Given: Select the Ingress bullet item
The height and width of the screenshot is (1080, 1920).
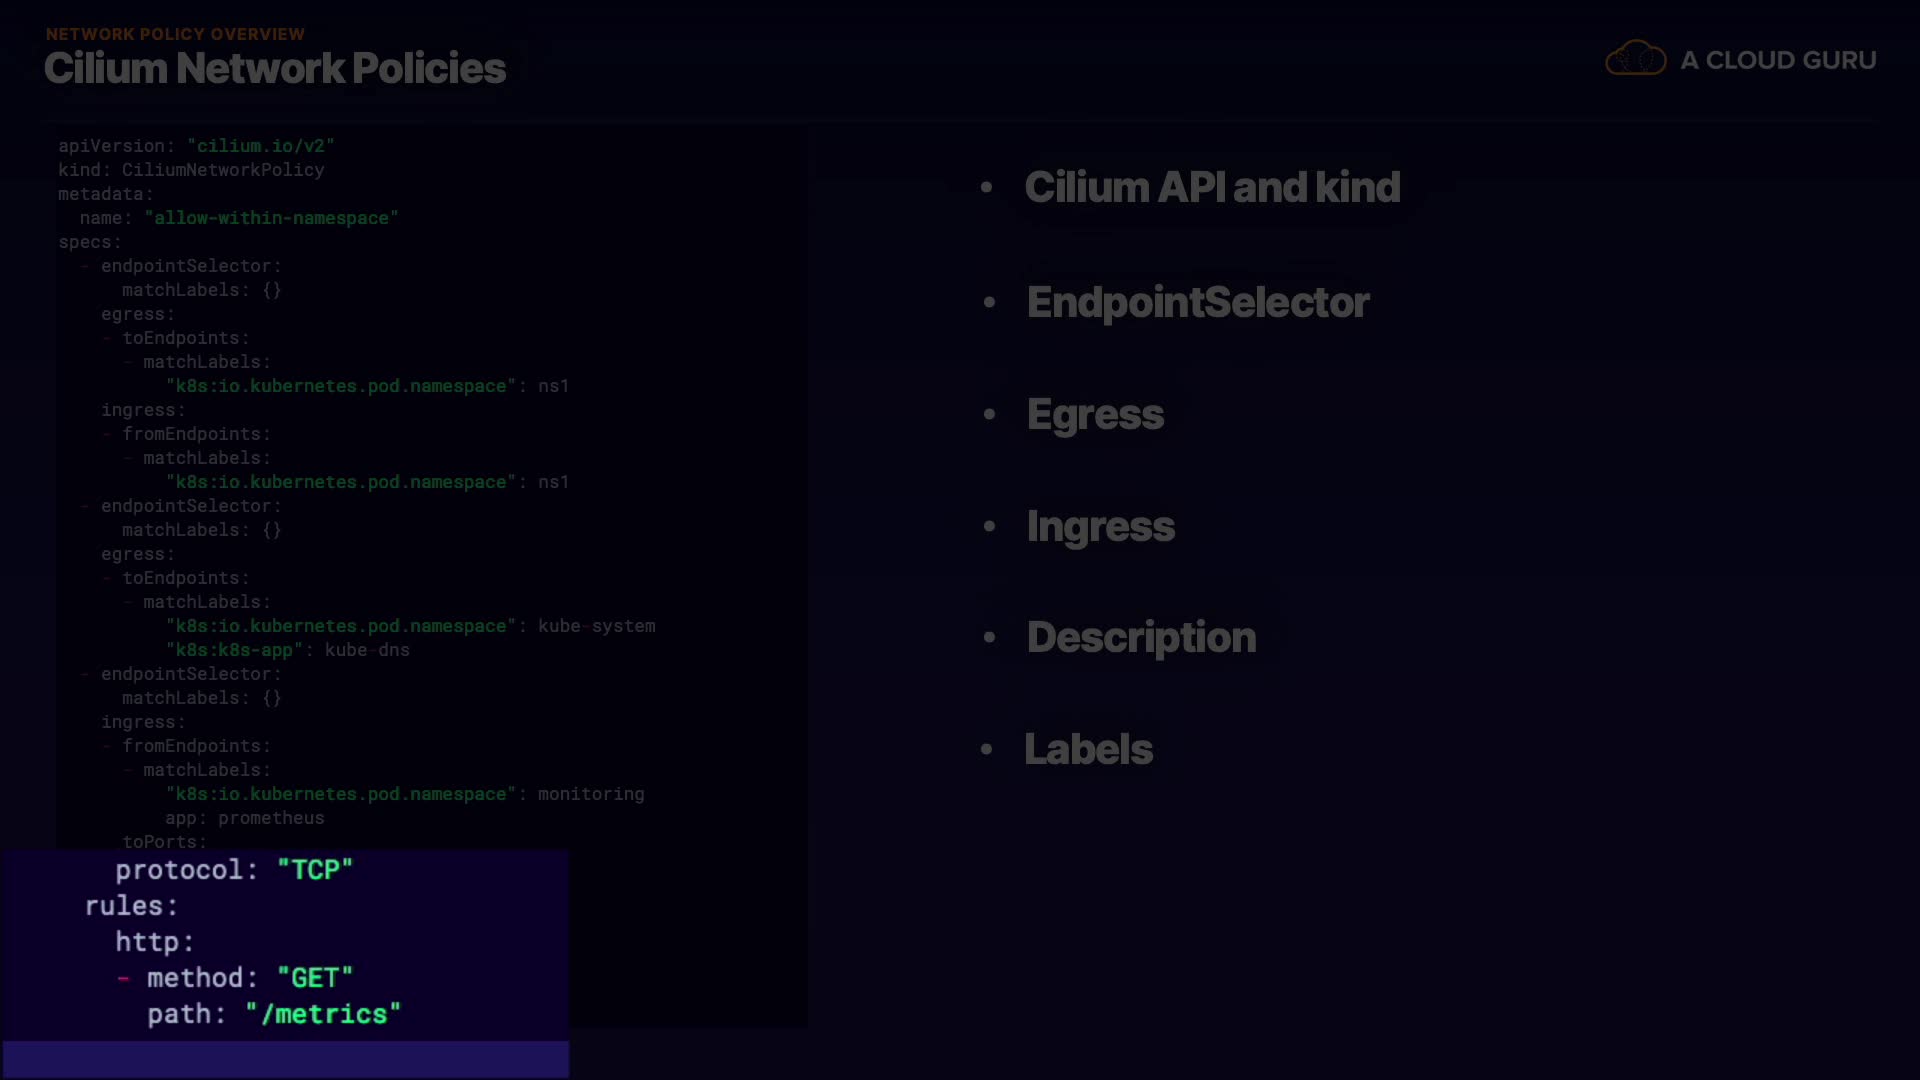Looking at the screenshot, I should pyautogui.click(x=1100, y=526).
